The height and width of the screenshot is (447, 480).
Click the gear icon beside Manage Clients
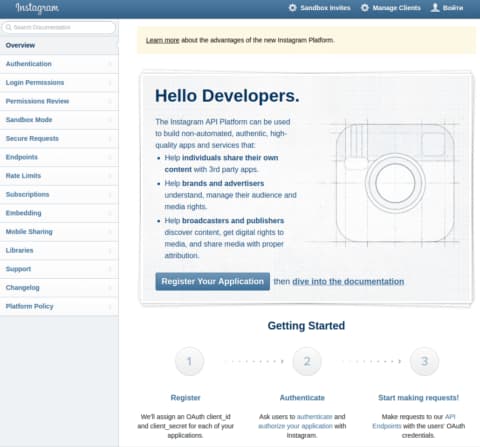pos(365,8)
